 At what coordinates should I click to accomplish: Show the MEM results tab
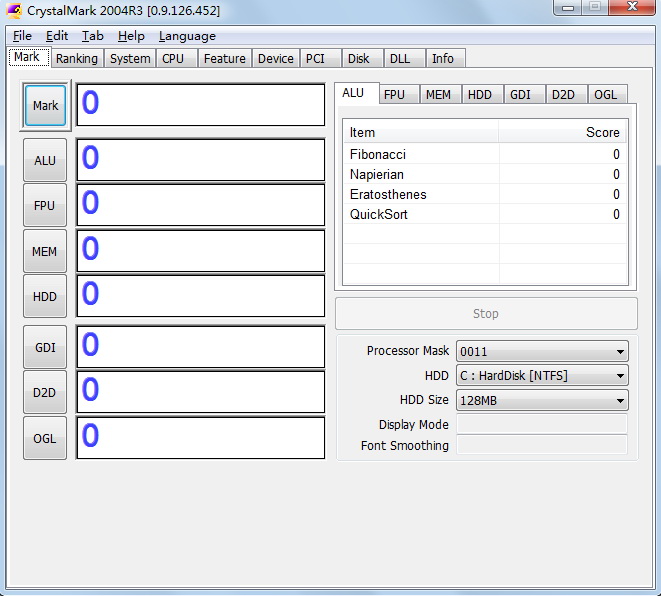pyautogui.click(x=441, y=94)
